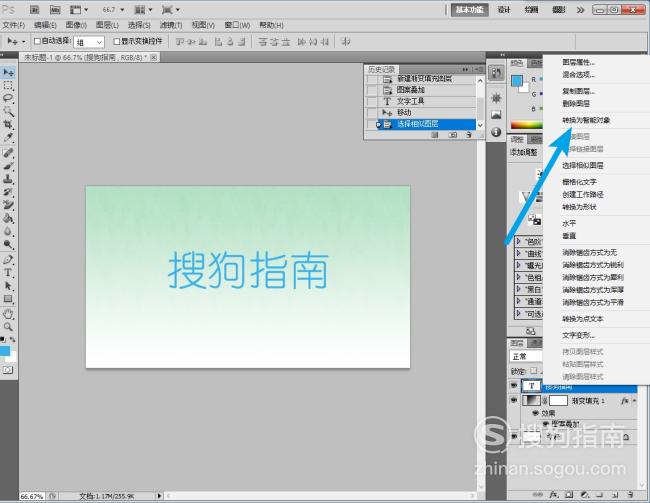The image size is (650, 503).
Task: Select the Rectangle shape tool
Action: [x=8, y=299]
